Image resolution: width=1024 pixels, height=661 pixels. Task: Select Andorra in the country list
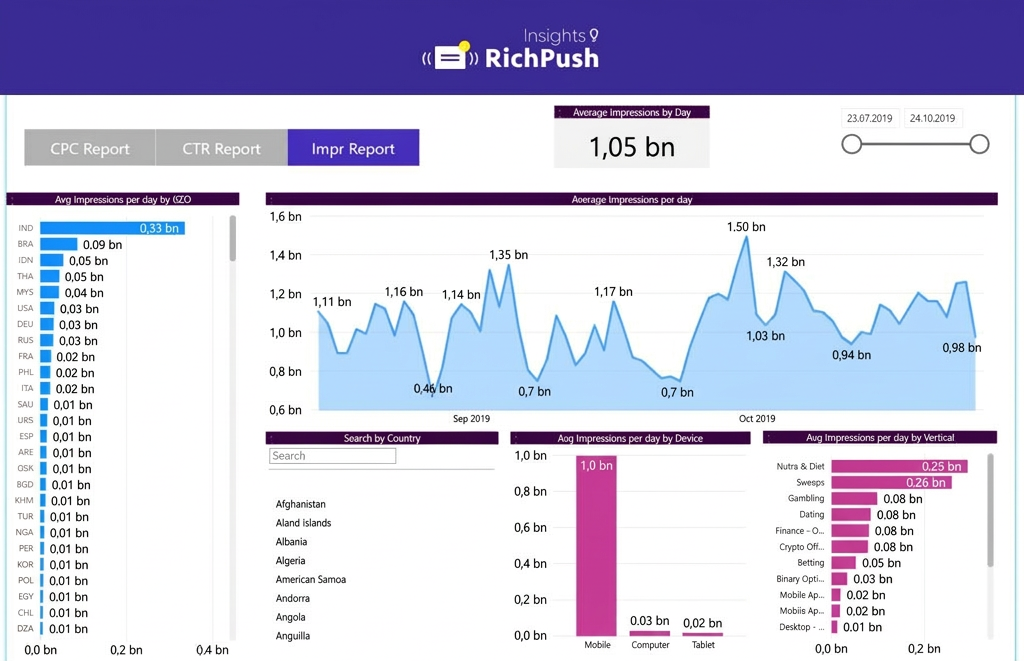tap(293, 598)
